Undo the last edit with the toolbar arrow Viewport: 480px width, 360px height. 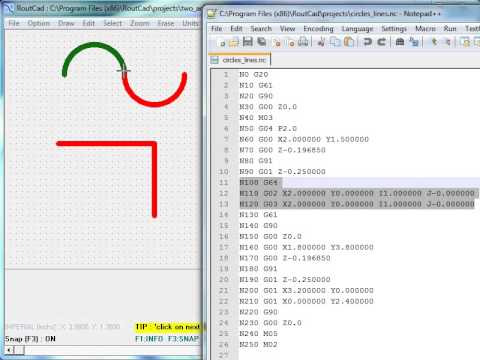point(368,42)
